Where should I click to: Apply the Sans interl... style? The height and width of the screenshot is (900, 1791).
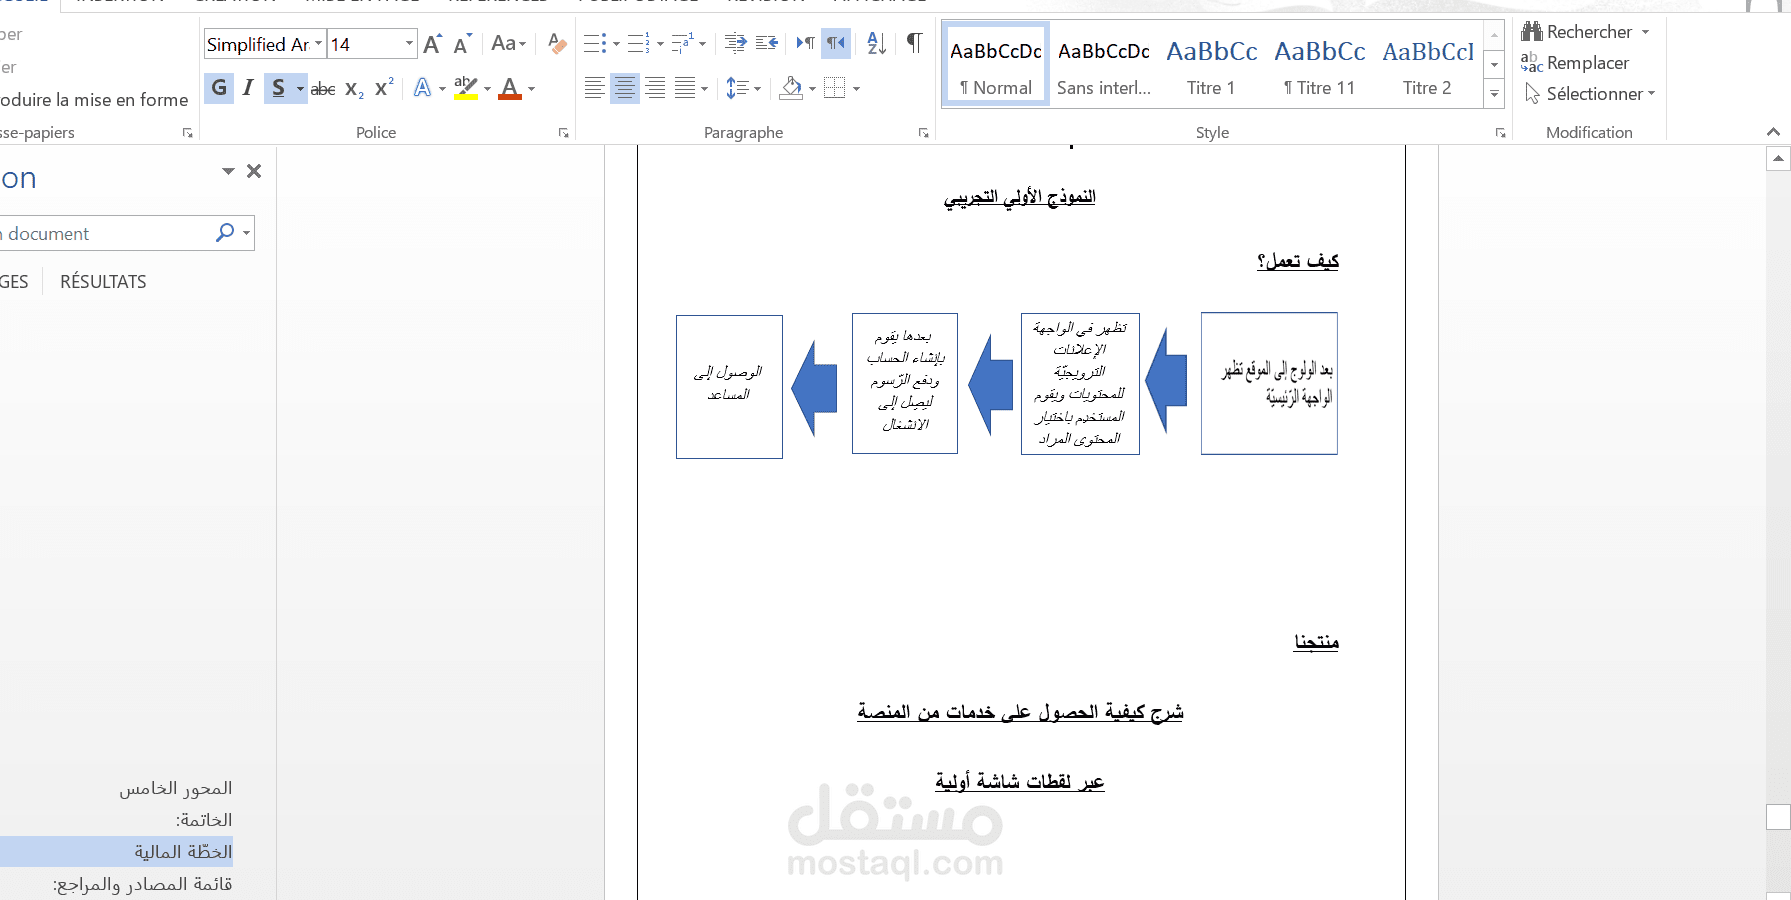[1104, 63]
